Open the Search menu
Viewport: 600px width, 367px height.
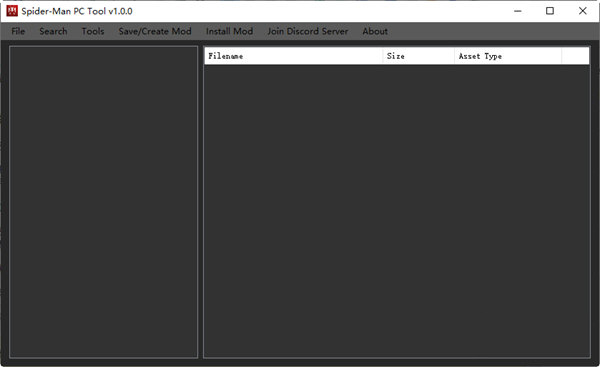click(53, 31)
